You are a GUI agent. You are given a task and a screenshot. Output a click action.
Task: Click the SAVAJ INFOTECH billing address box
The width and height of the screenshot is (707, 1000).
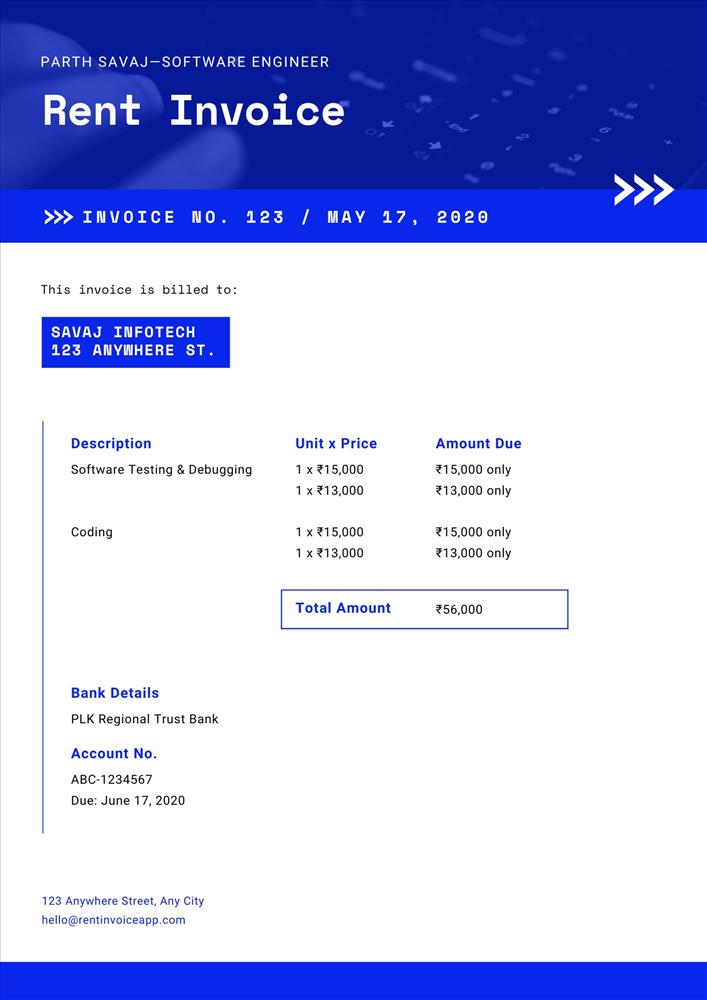click(x=135, y=342)
